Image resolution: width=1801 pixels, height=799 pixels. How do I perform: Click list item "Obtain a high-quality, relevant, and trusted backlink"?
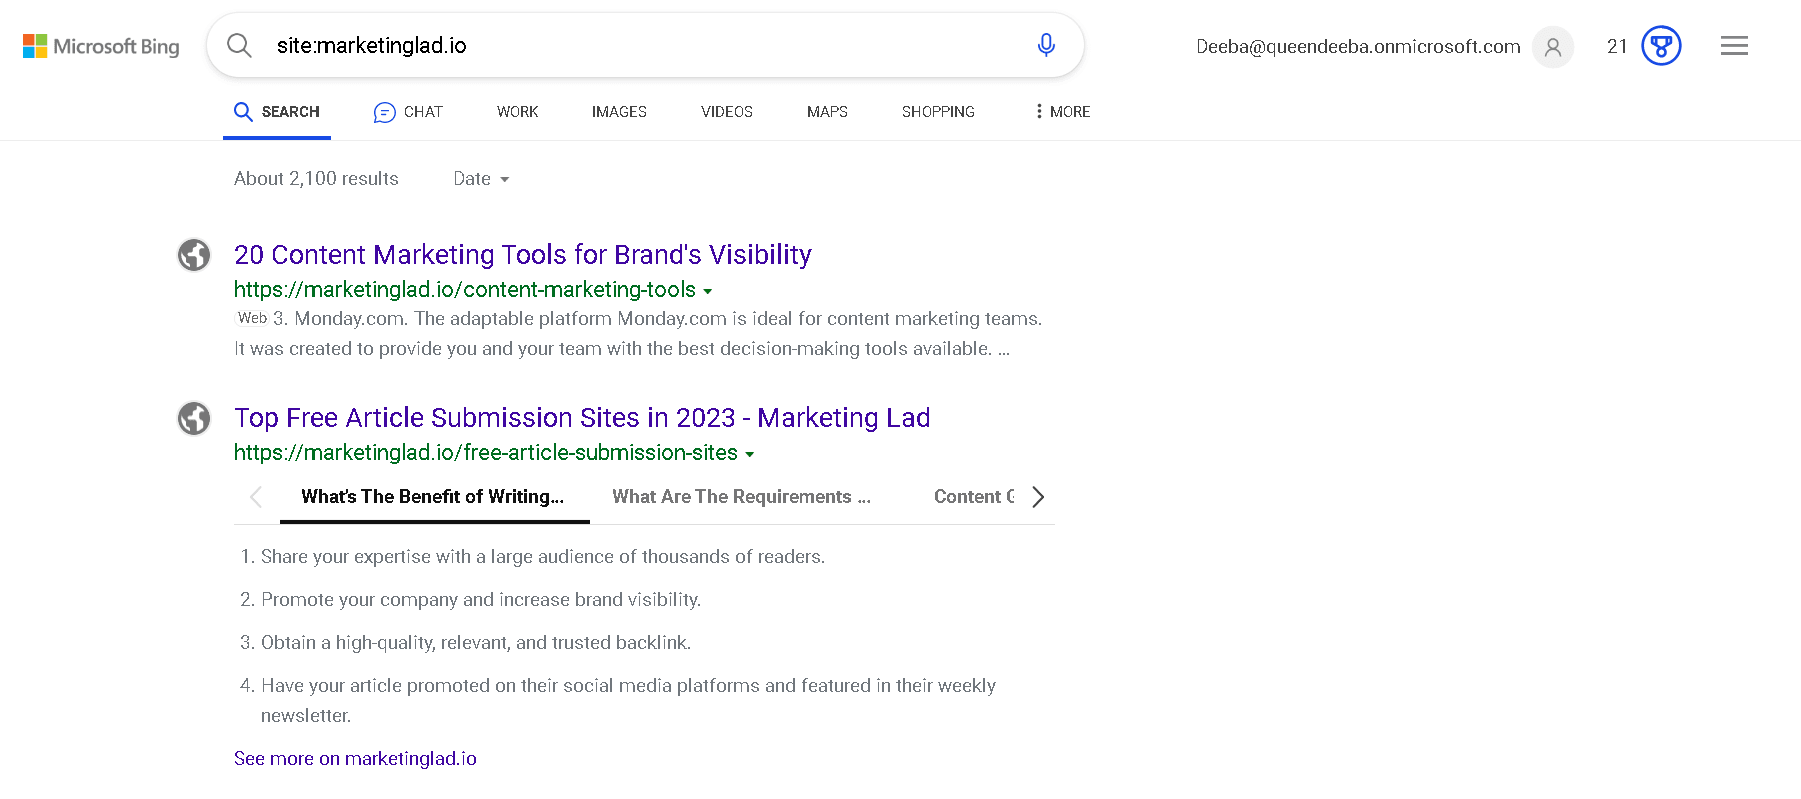click(476, 643)
